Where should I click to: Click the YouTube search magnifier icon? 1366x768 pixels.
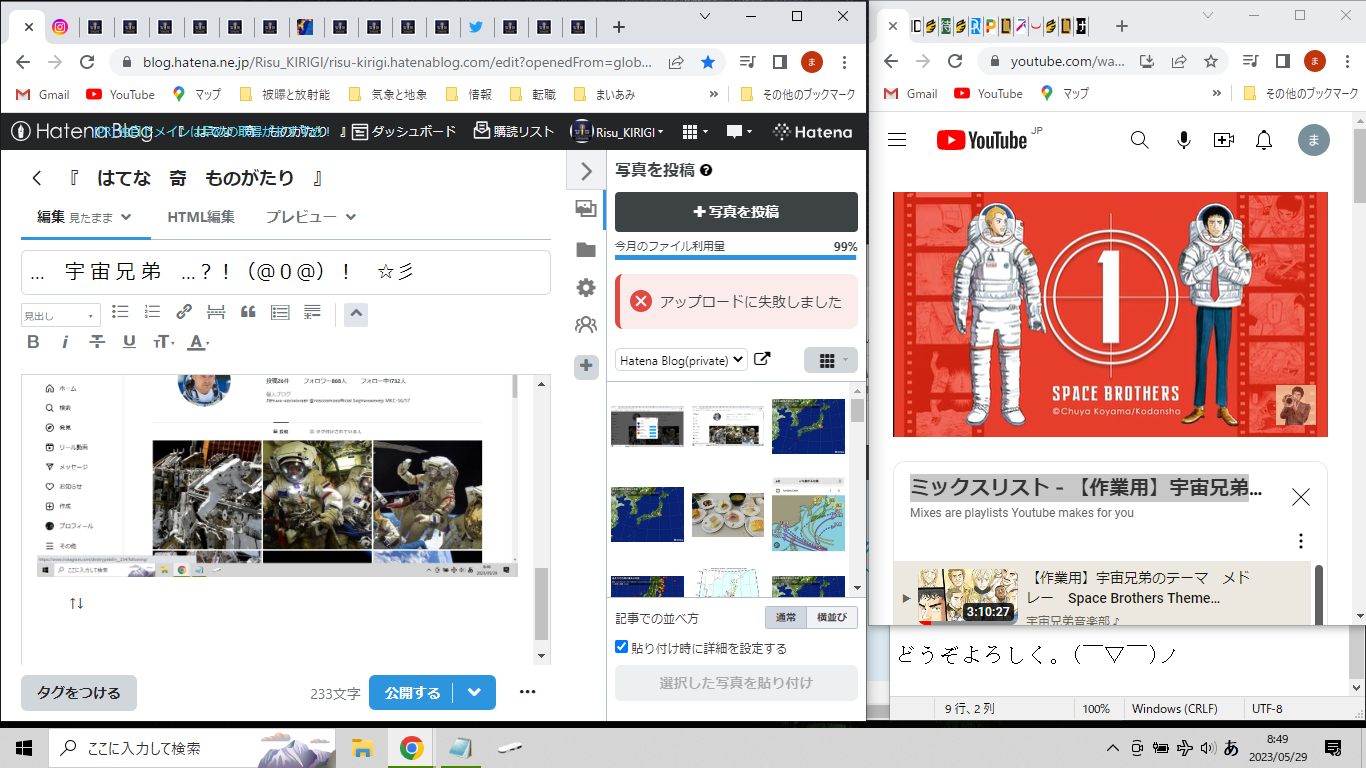click(1139, 140)
